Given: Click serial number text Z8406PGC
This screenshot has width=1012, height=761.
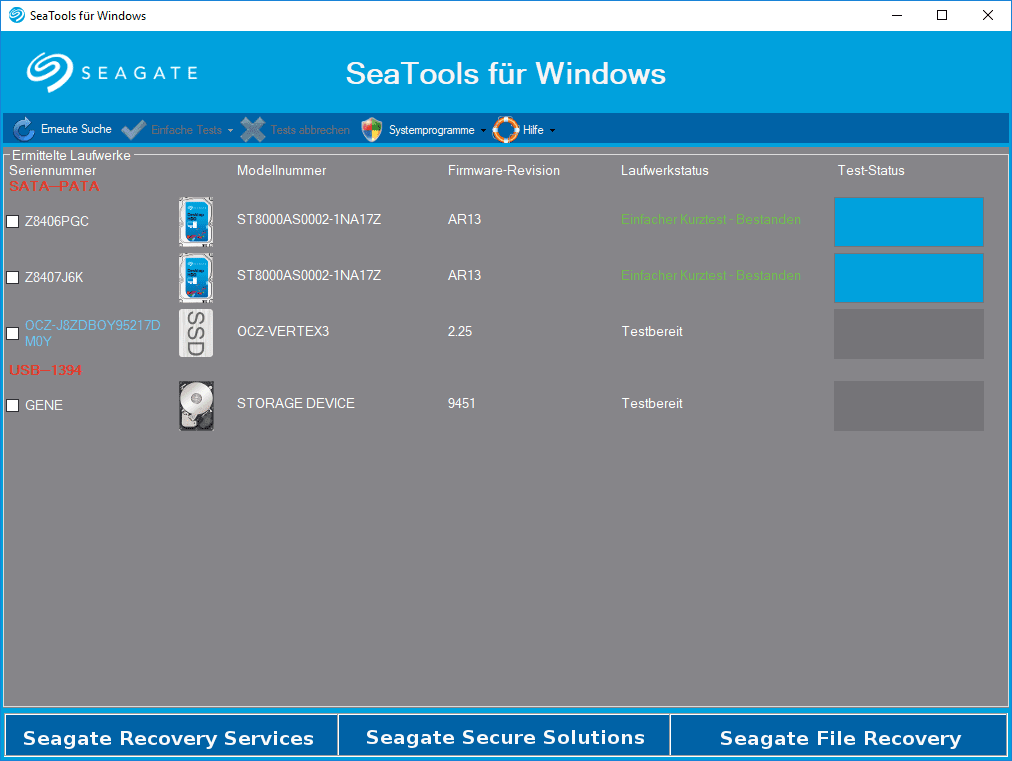Looking at the screenshot, I should coord(57,221).
